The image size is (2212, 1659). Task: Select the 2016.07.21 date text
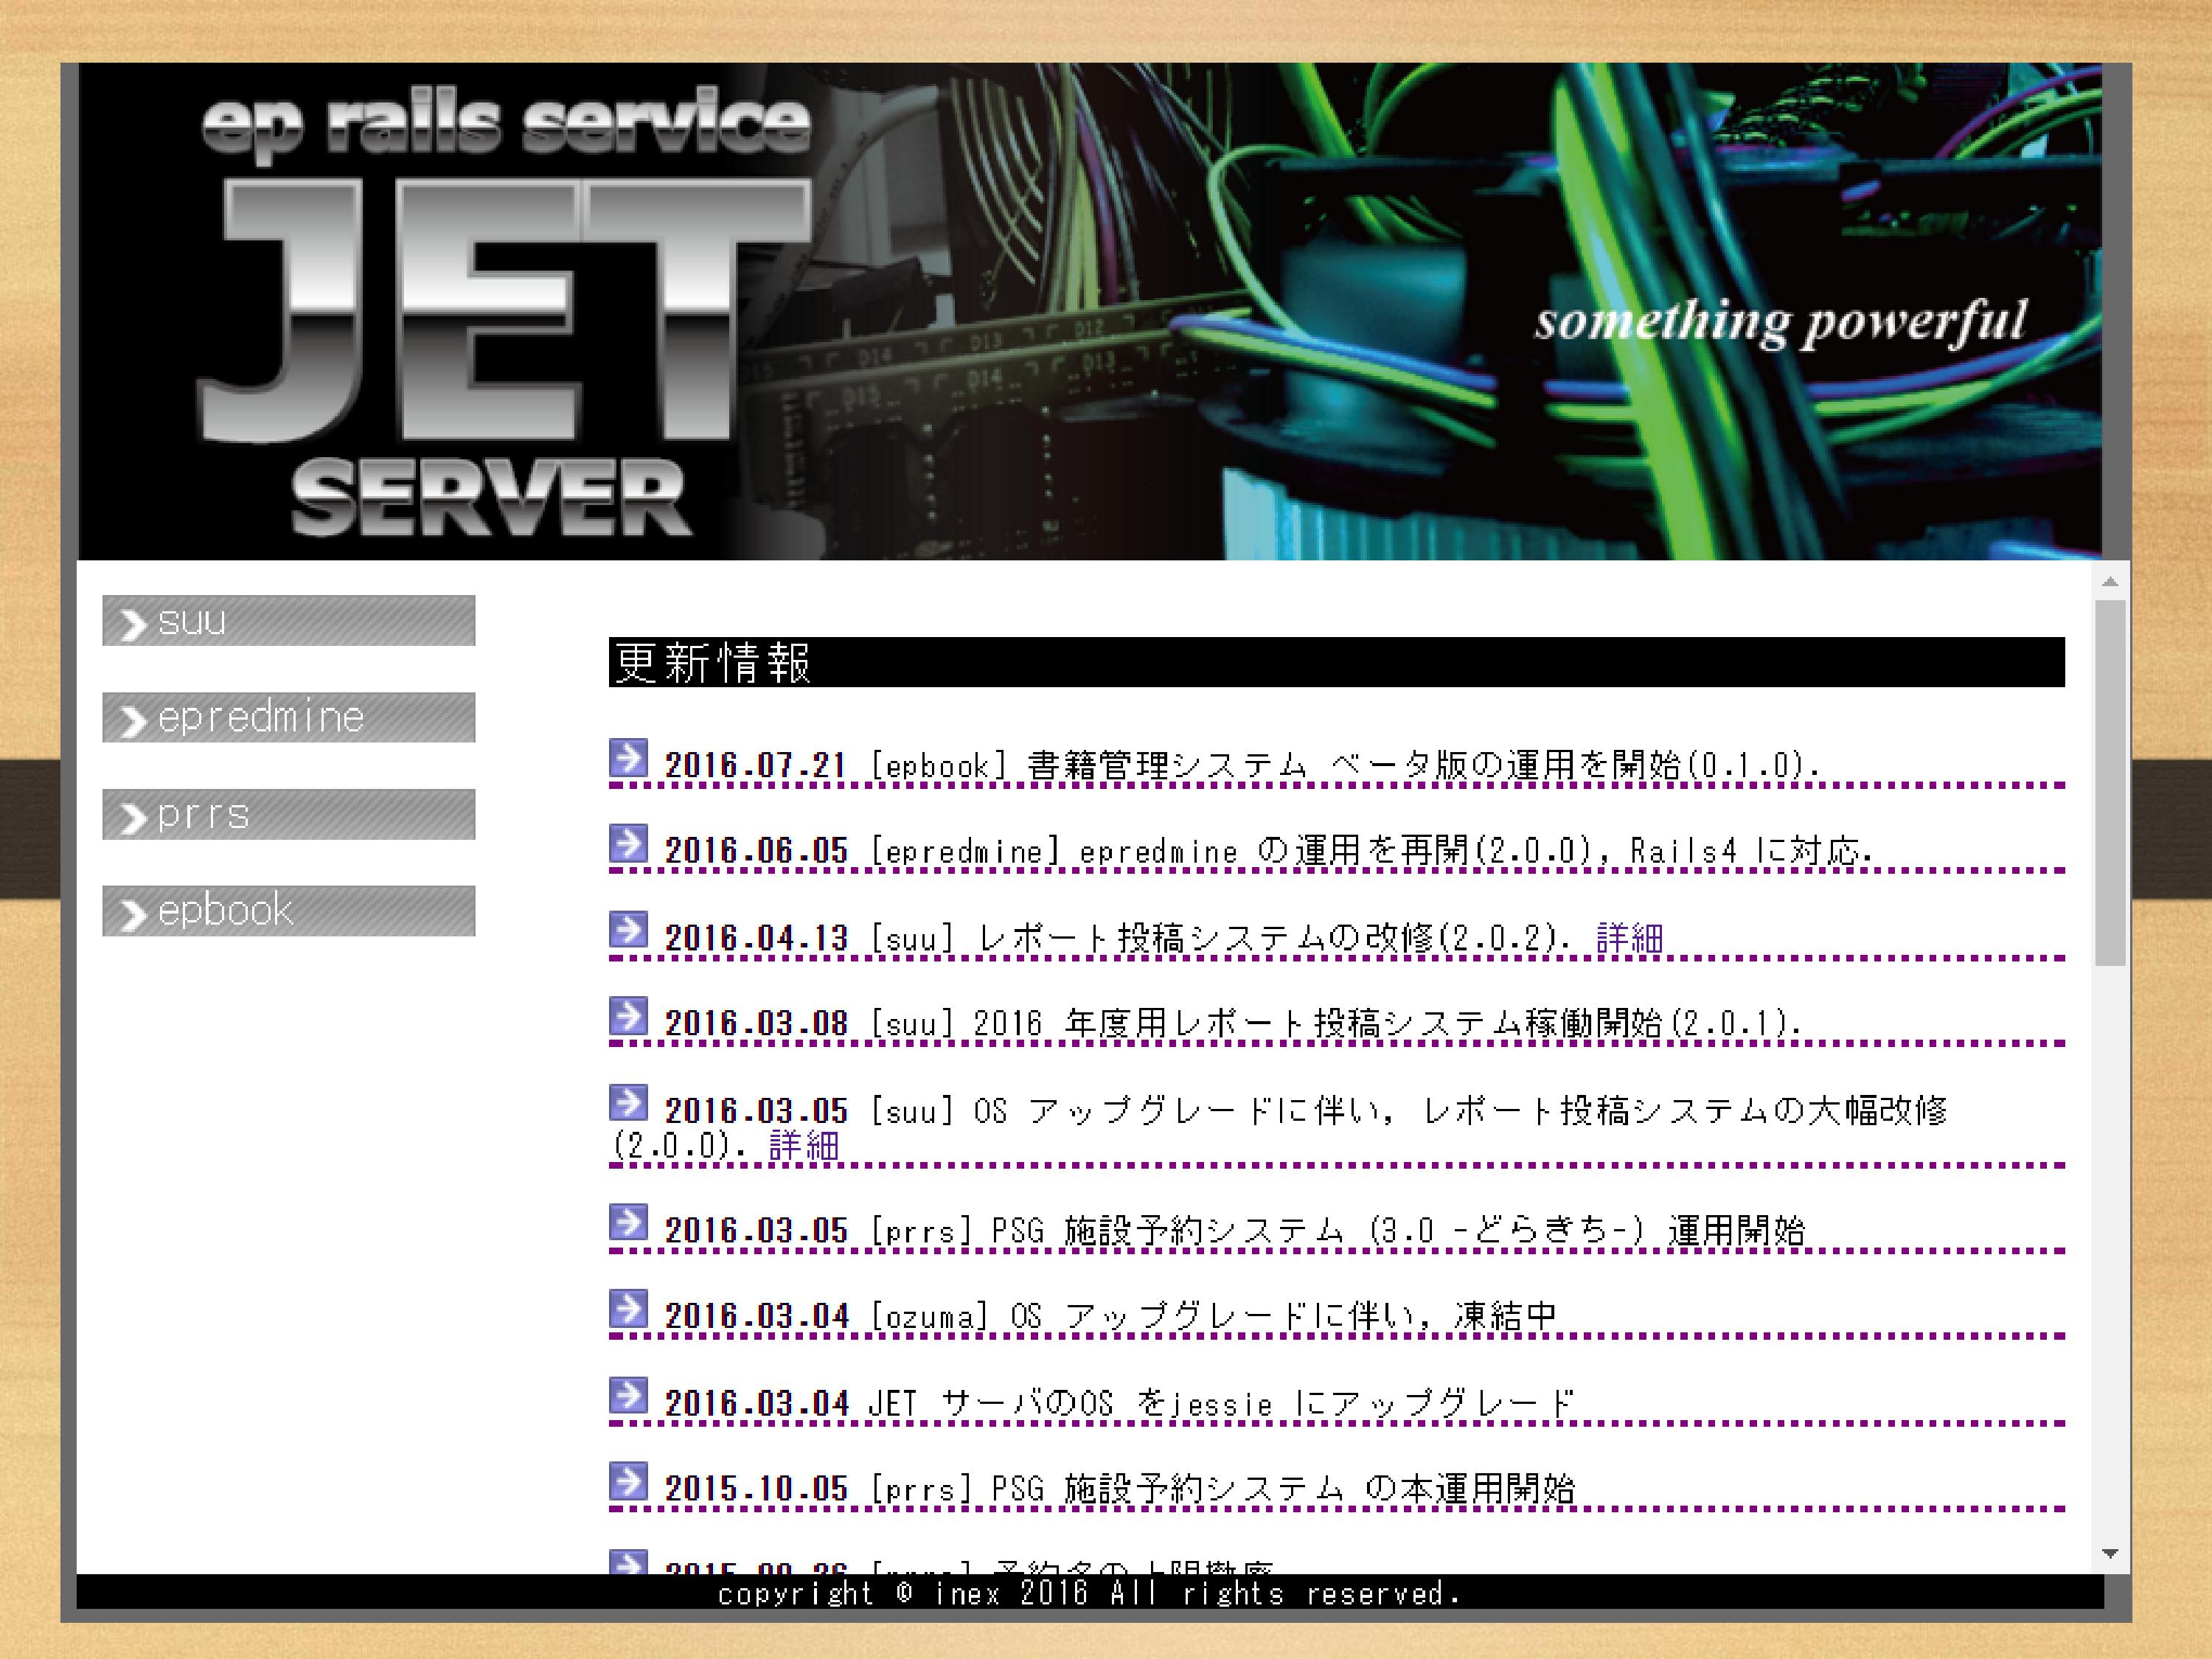[756, 766]
